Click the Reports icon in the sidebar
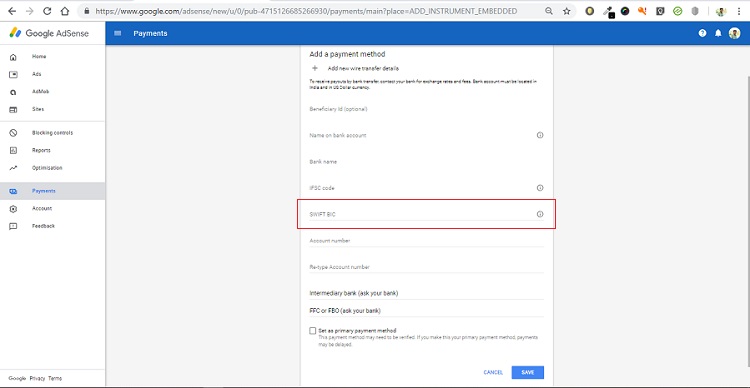The image size is (750, 388). (x=13, y=150)
